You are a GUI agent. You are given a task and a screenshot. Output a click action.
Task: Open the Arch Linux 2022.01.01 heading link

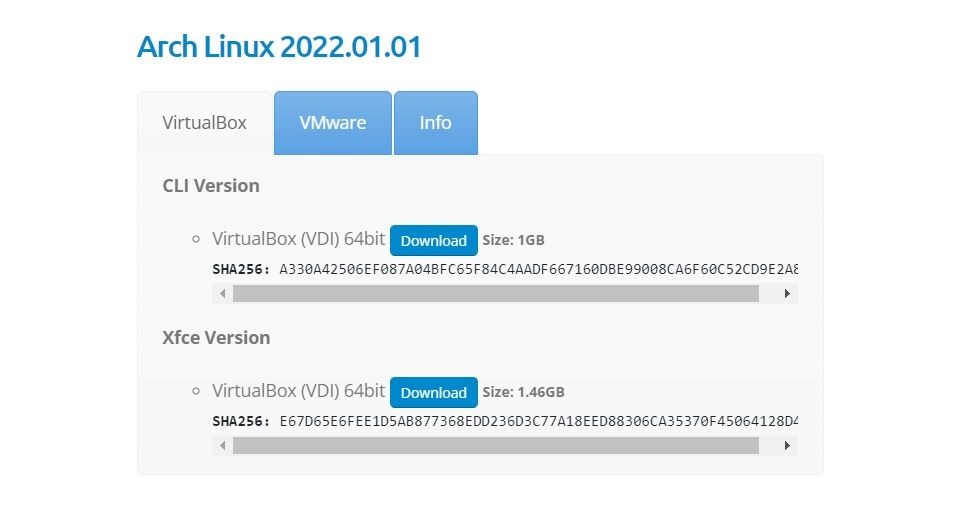click(x=279, y=47)
